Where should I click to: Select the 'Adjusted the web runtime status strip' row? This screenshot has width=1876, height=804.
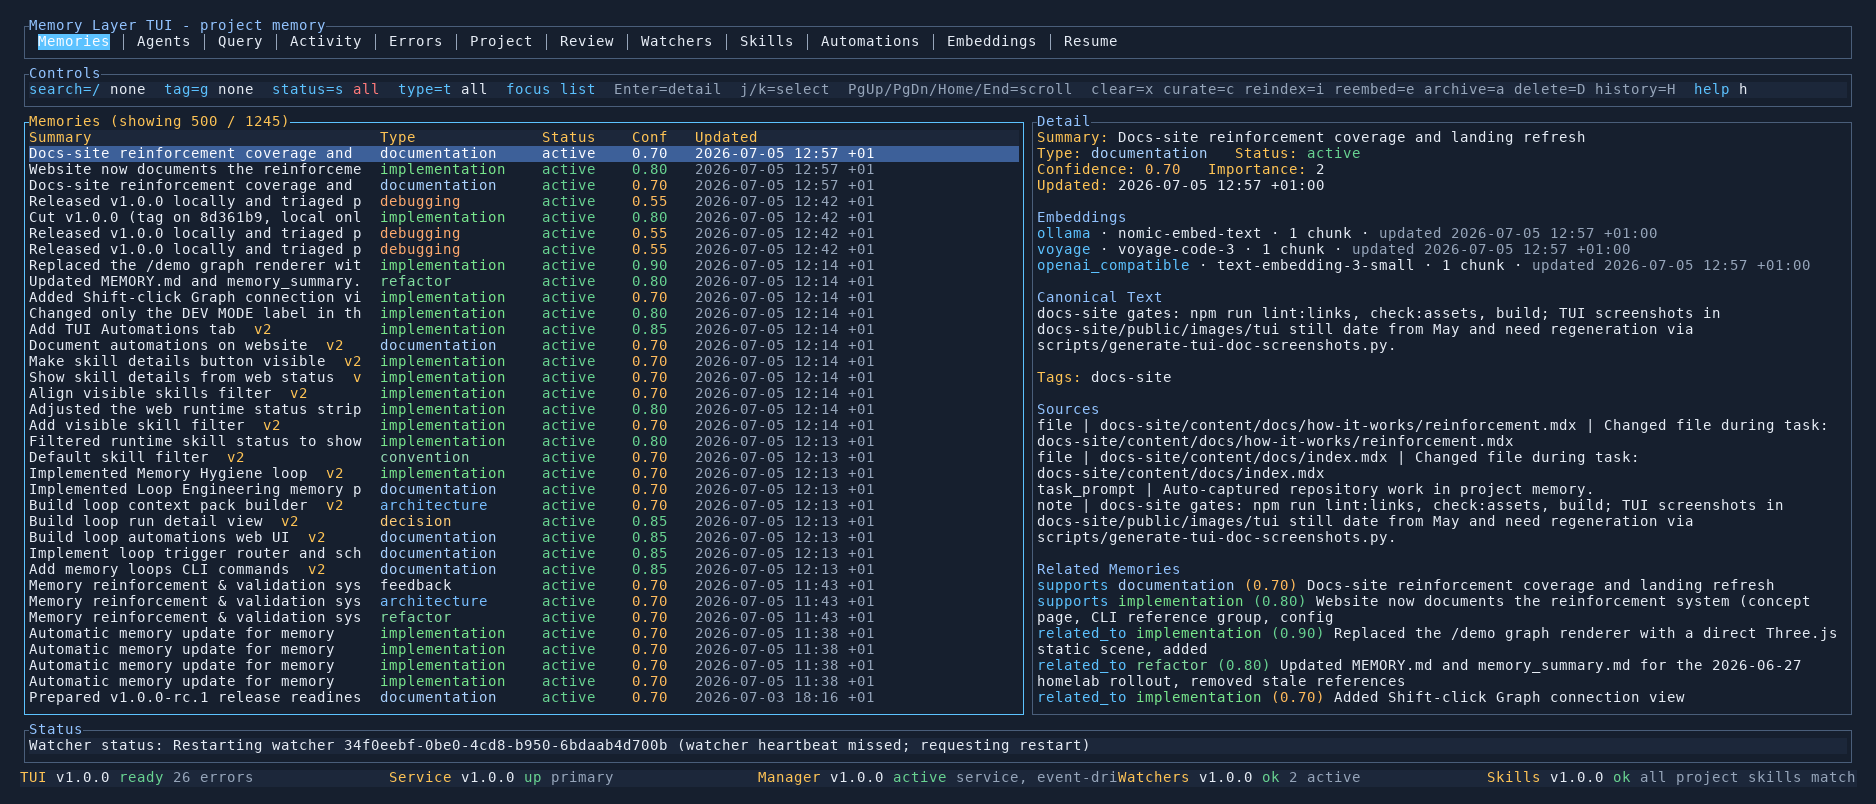coord(524,409)
